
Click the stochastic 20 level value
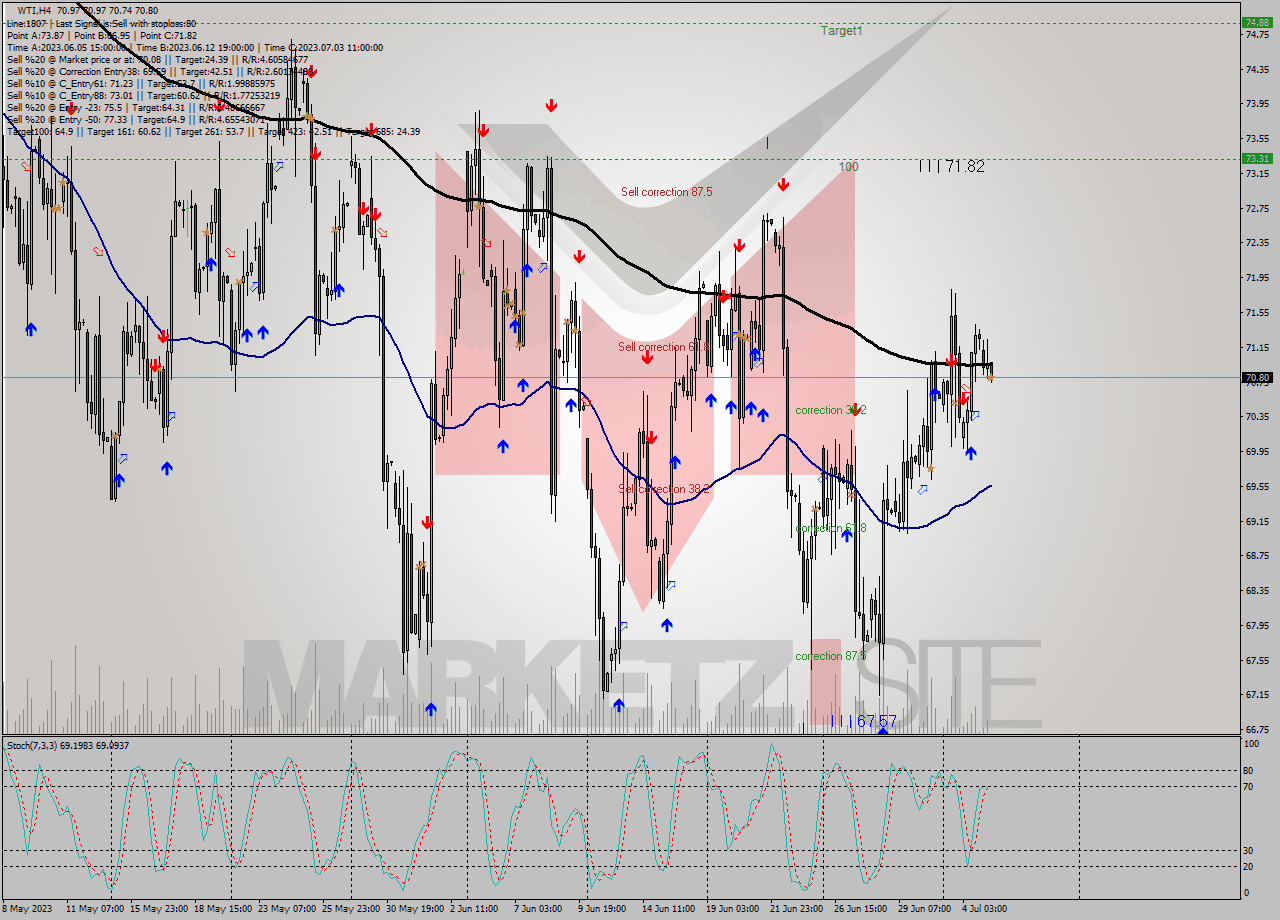1249,866
